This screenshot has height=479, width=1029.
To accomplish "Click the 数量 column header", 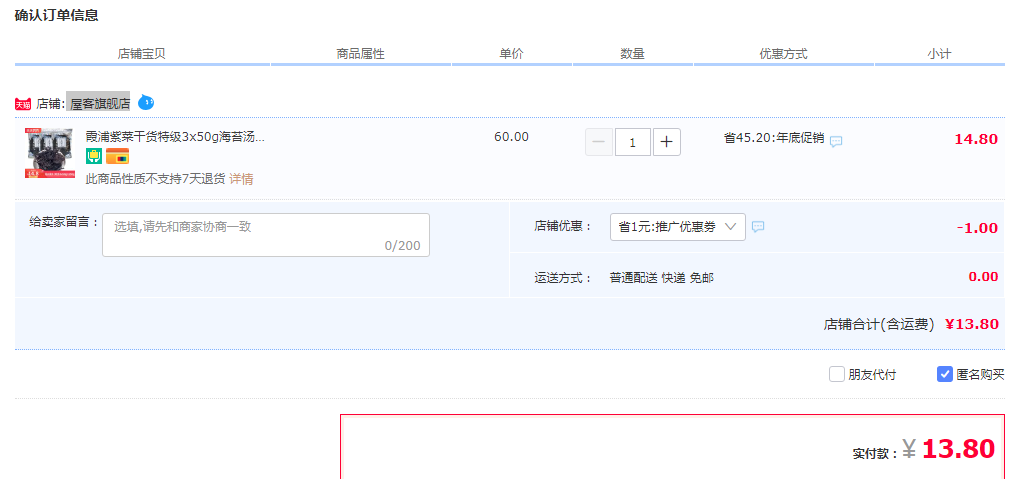I will (x=633, y=54).
